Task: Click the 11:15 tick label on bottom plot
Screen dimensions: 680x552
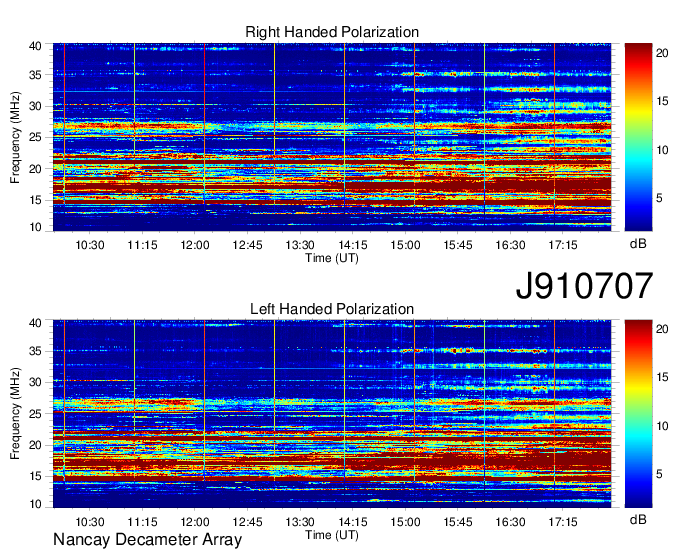Action: click(142, 522)
